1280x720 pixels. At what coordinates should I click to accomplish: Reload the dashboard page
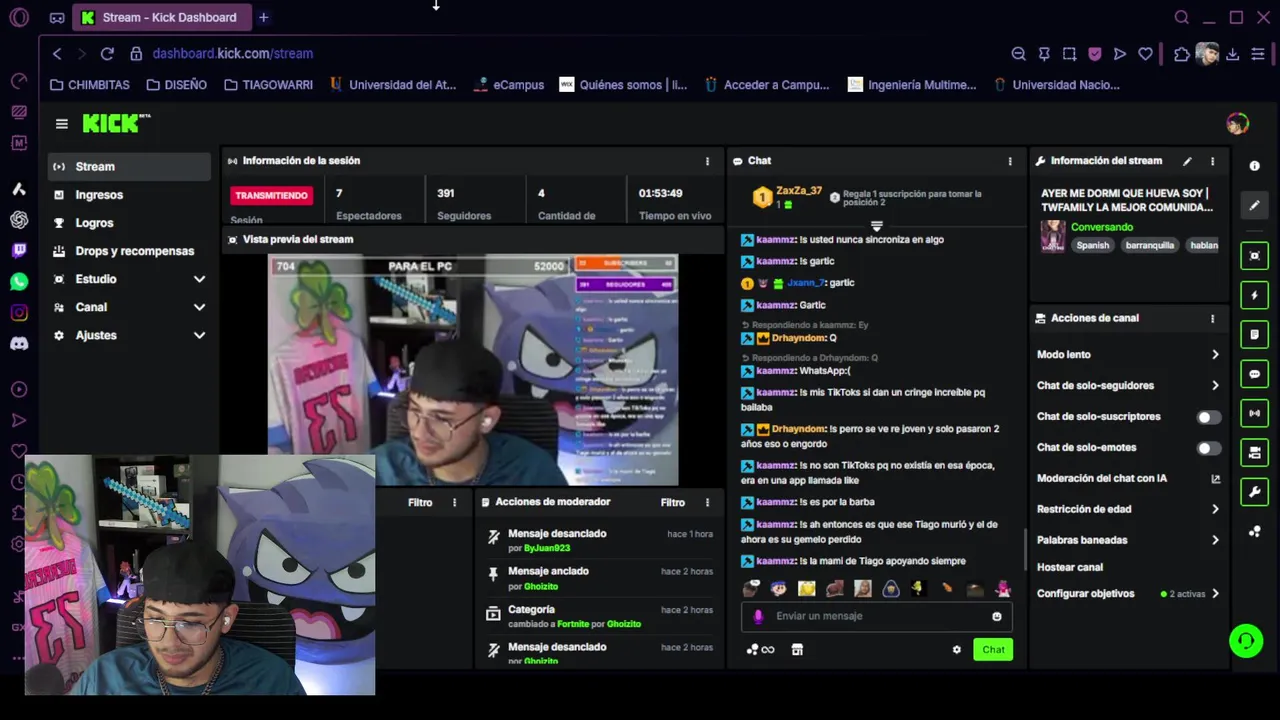[107, 54]
